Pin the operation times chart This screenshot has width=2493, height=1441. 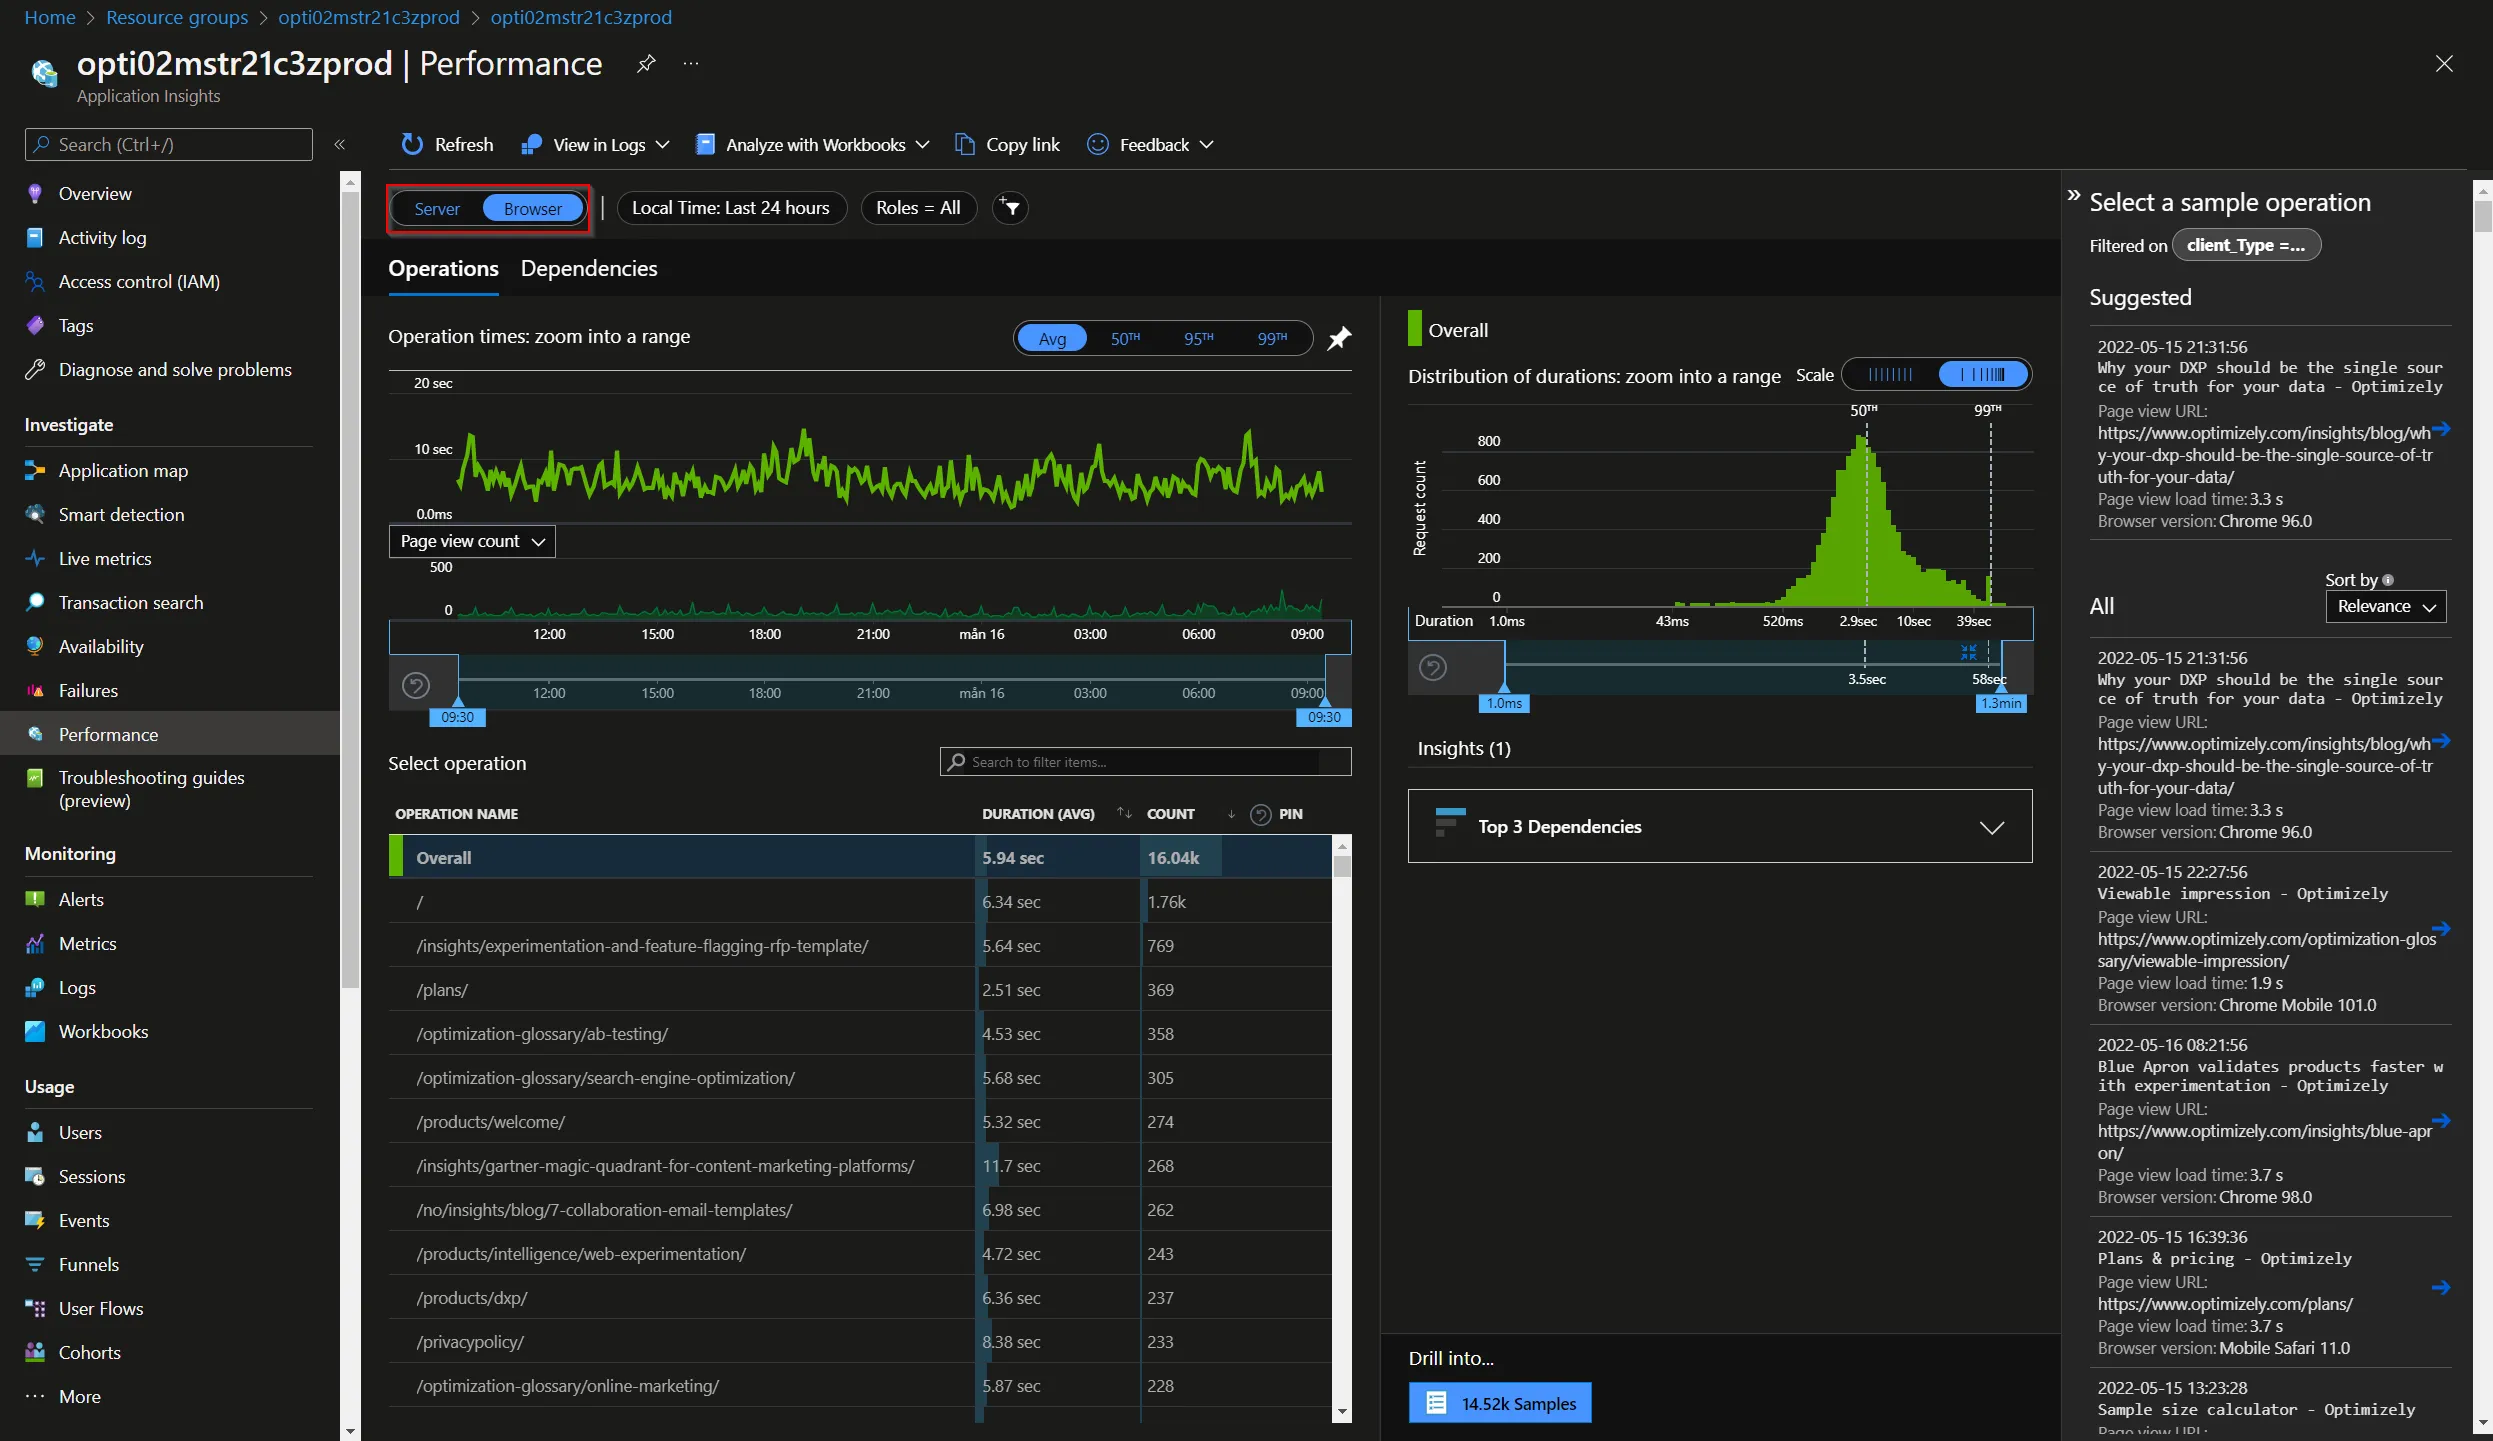tap(1338, 338)
